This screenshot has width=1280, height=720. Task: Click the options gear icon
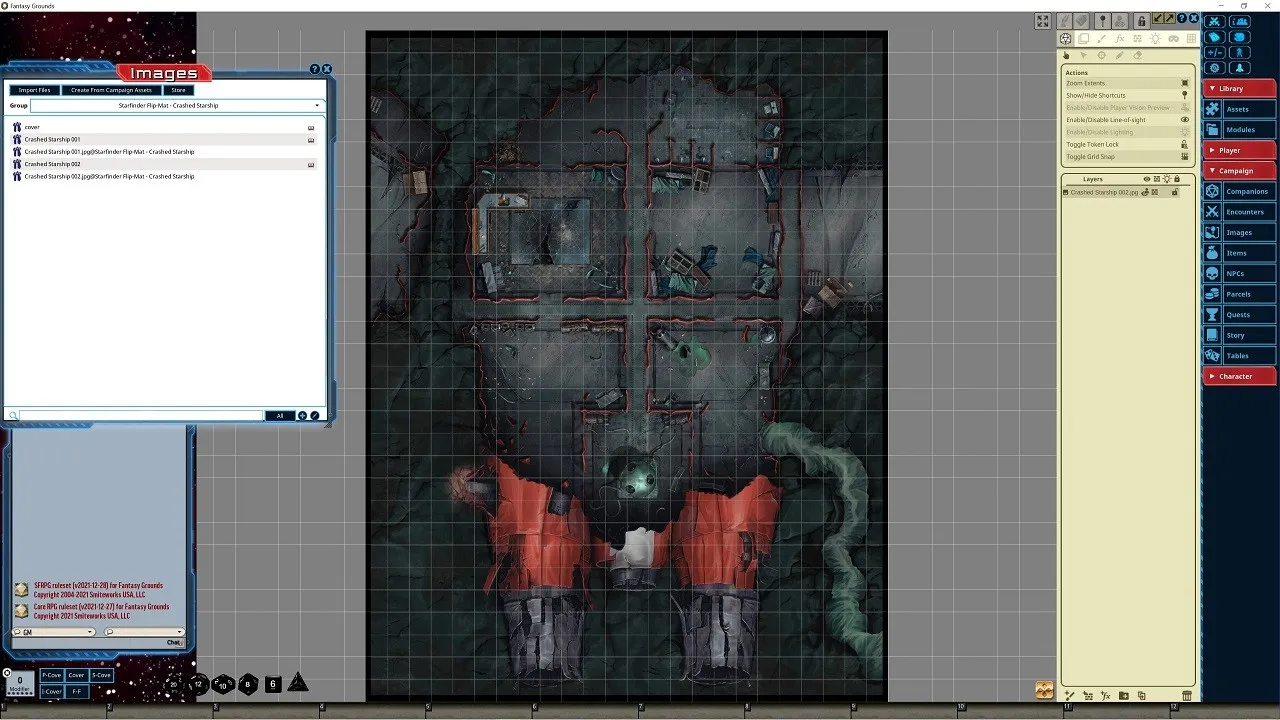1214,68
